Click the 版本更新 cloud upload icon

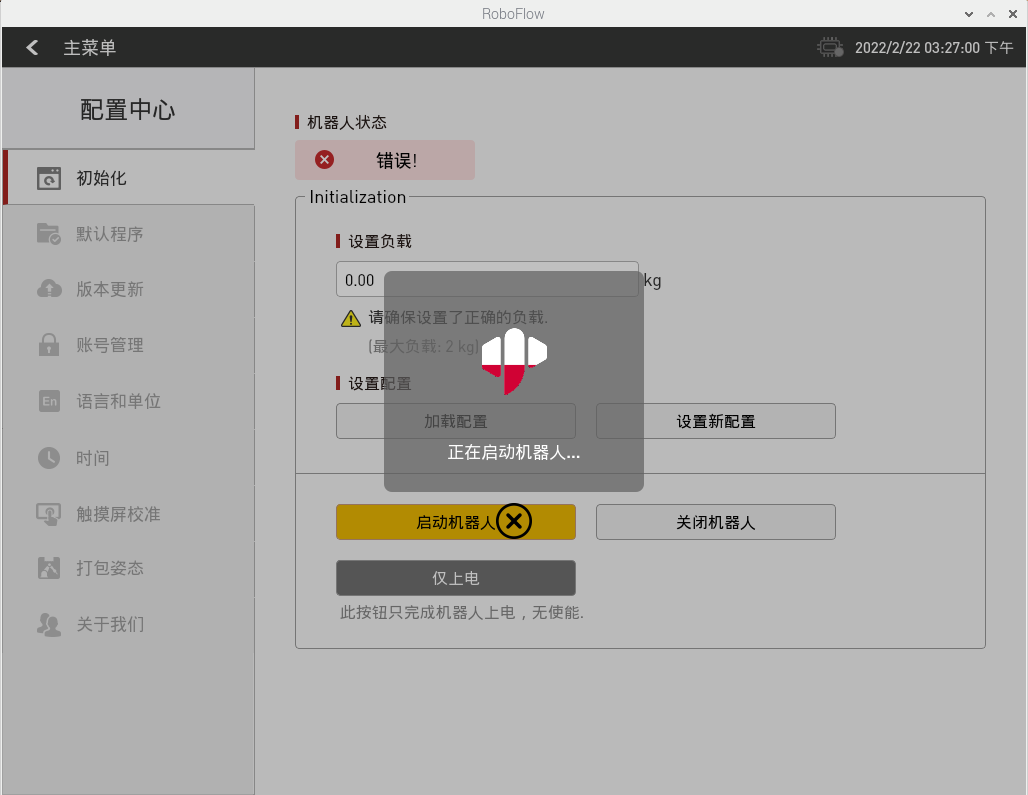coord(49,289)
